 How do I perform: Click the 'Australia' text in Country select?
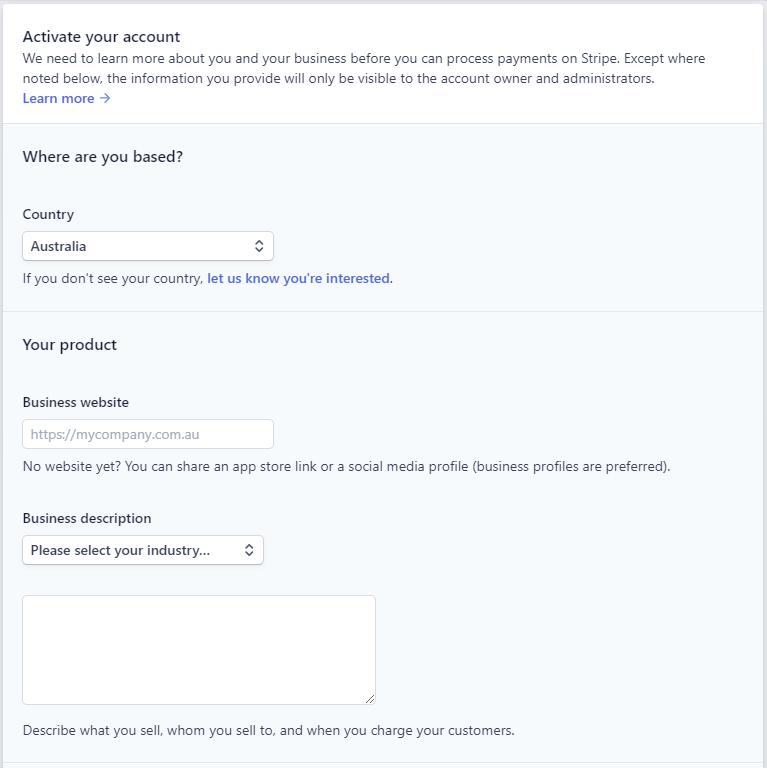click(58, 246)
